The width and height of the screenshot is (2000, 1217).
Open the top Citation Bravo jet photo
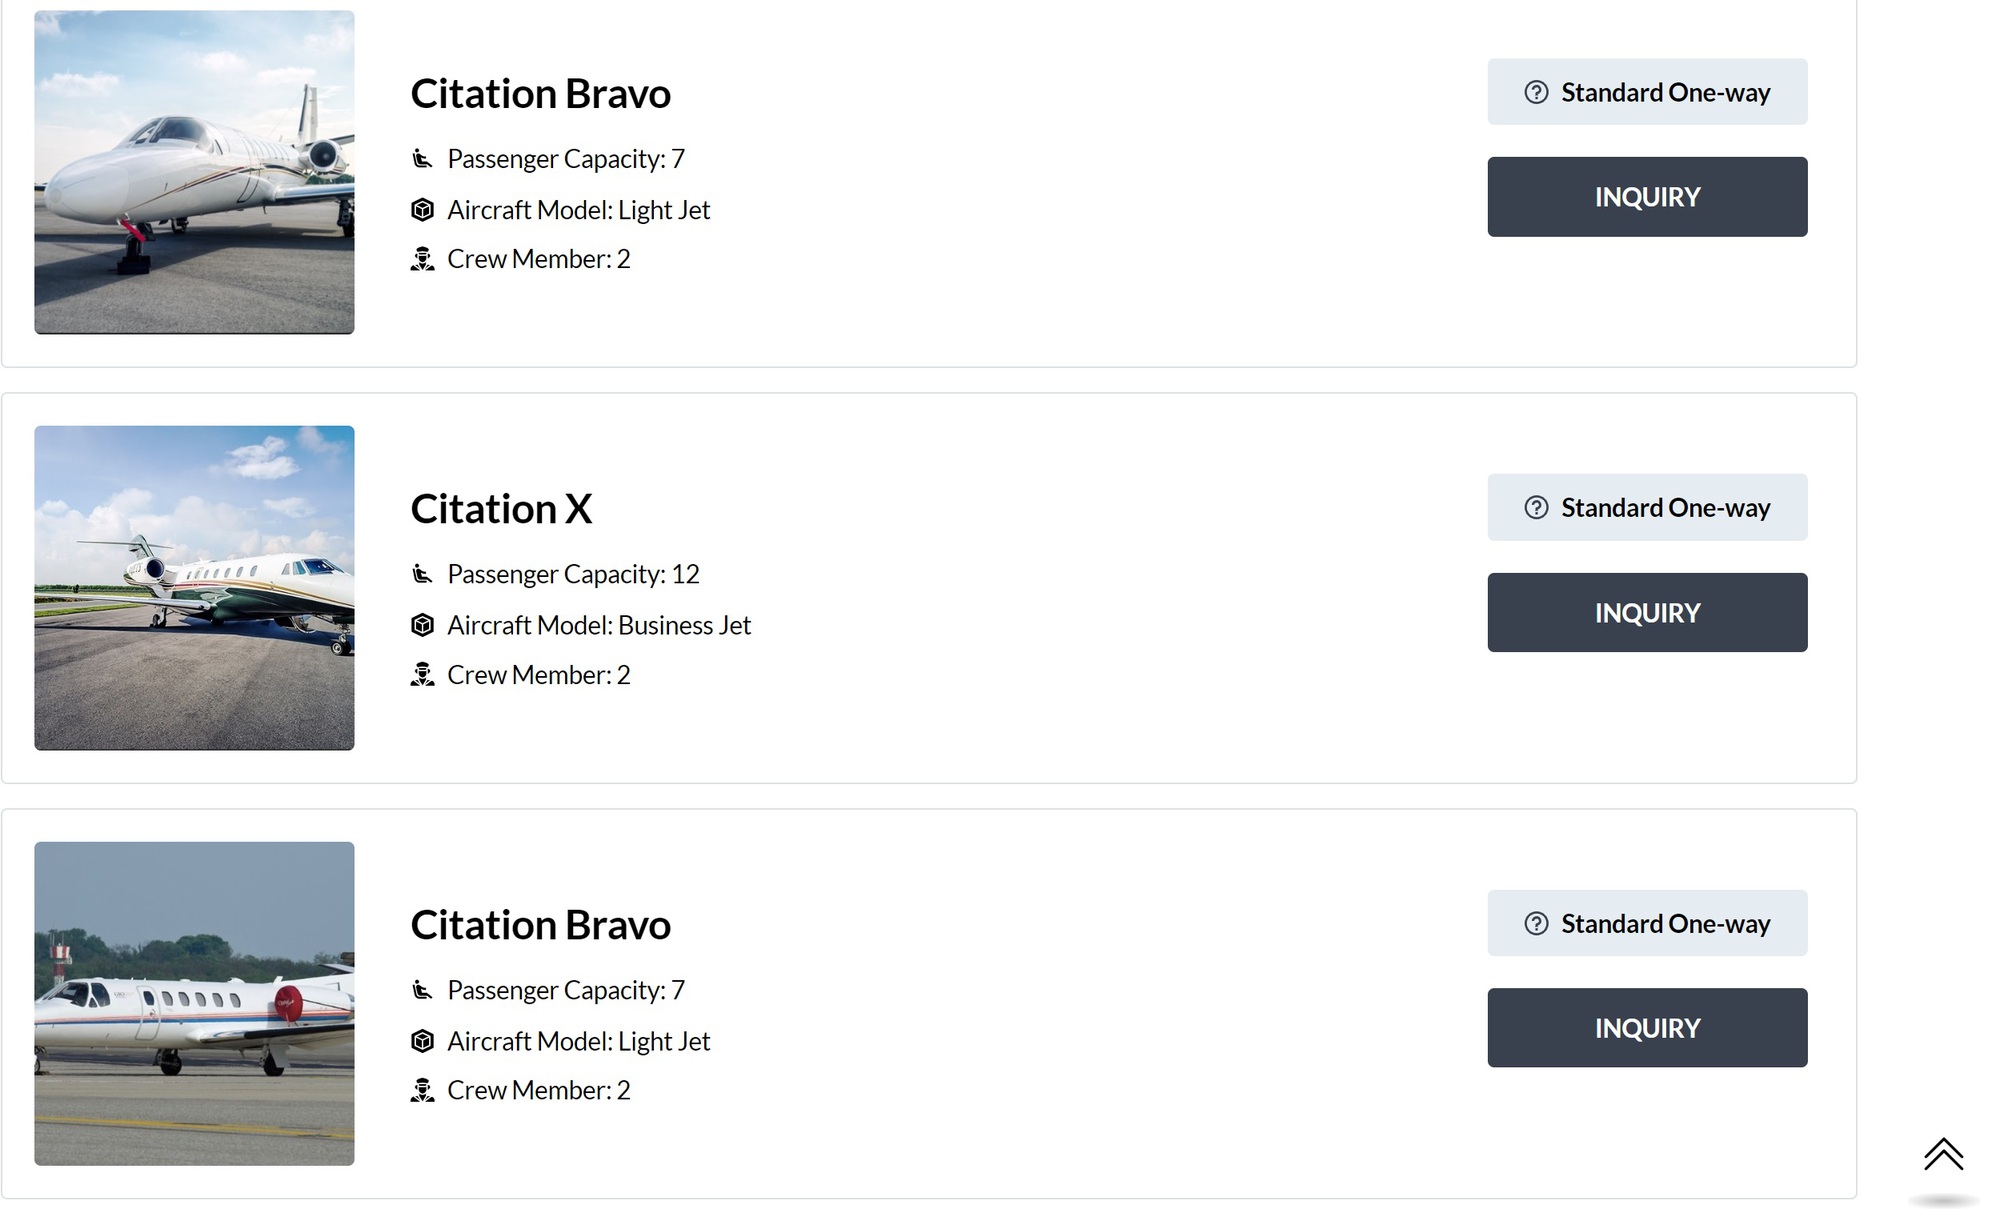tap(194, 172)
